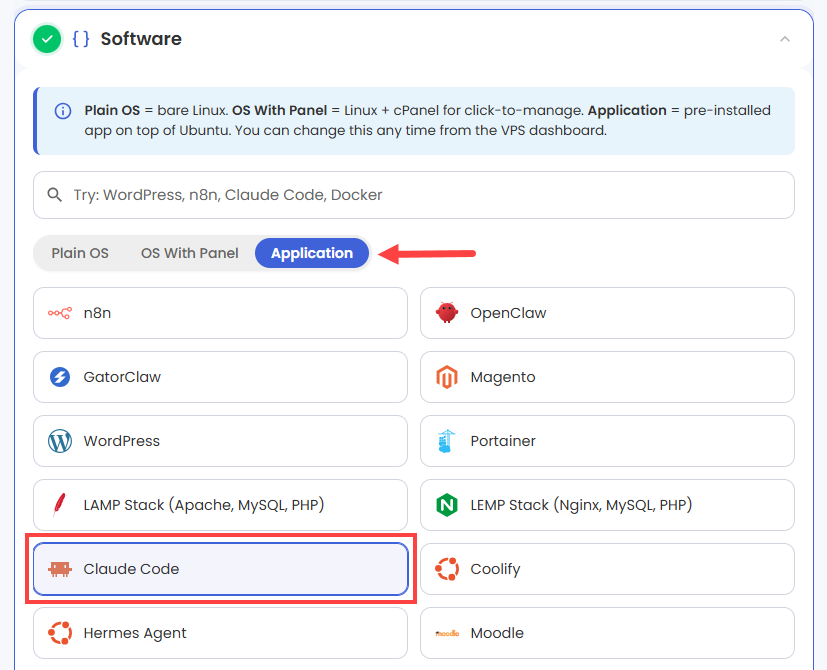Click the curly braces Software icon
827x670 pixels.
tap(81, 39)
